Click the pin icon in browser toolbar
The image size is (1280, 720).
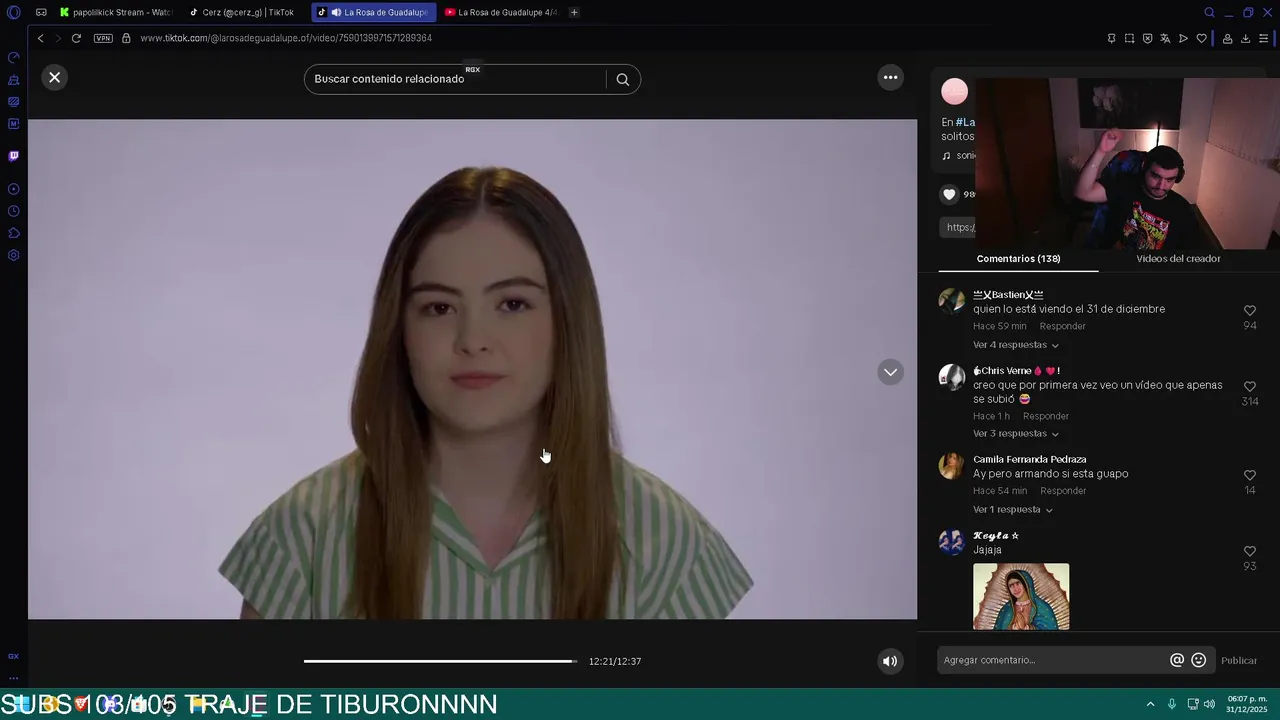pyautogui.click(x=1111, y=38)
